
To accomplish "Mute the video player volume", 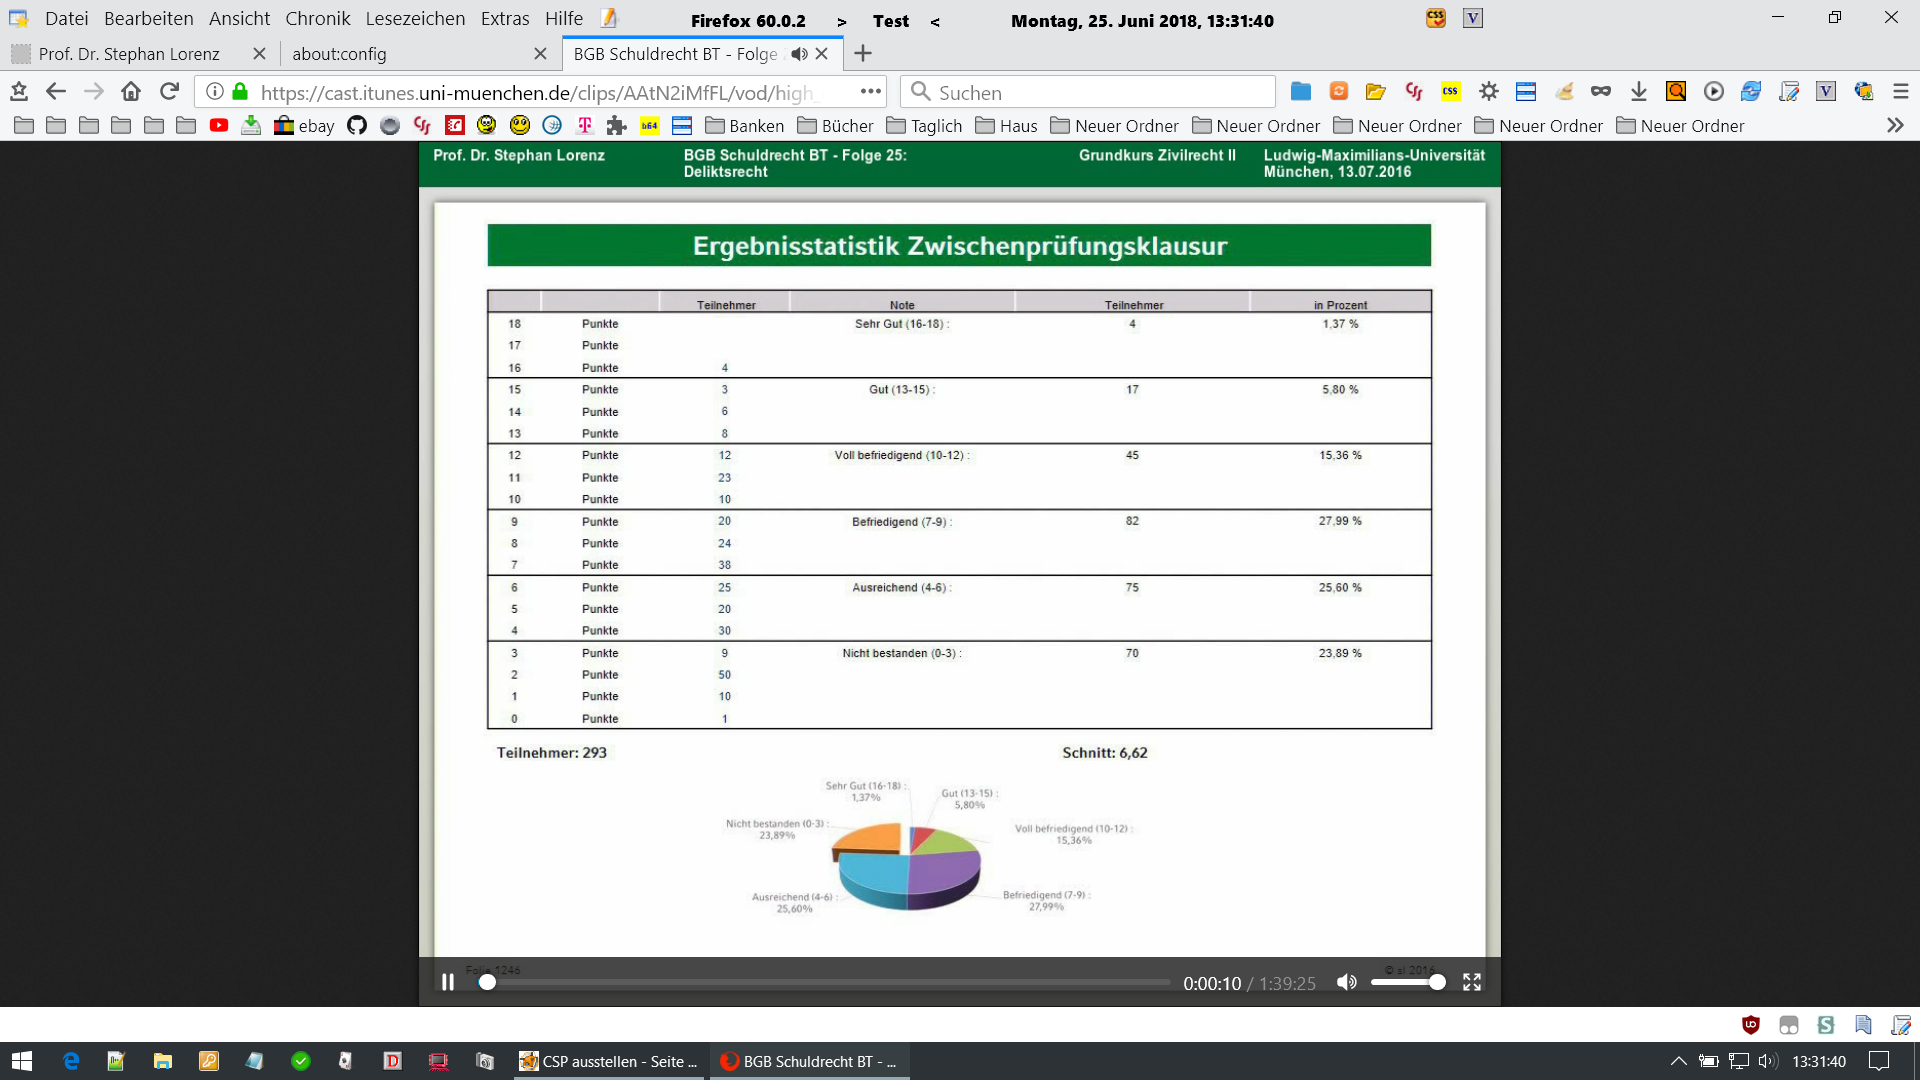I will pyautogui.click(x=1347, y=982).
